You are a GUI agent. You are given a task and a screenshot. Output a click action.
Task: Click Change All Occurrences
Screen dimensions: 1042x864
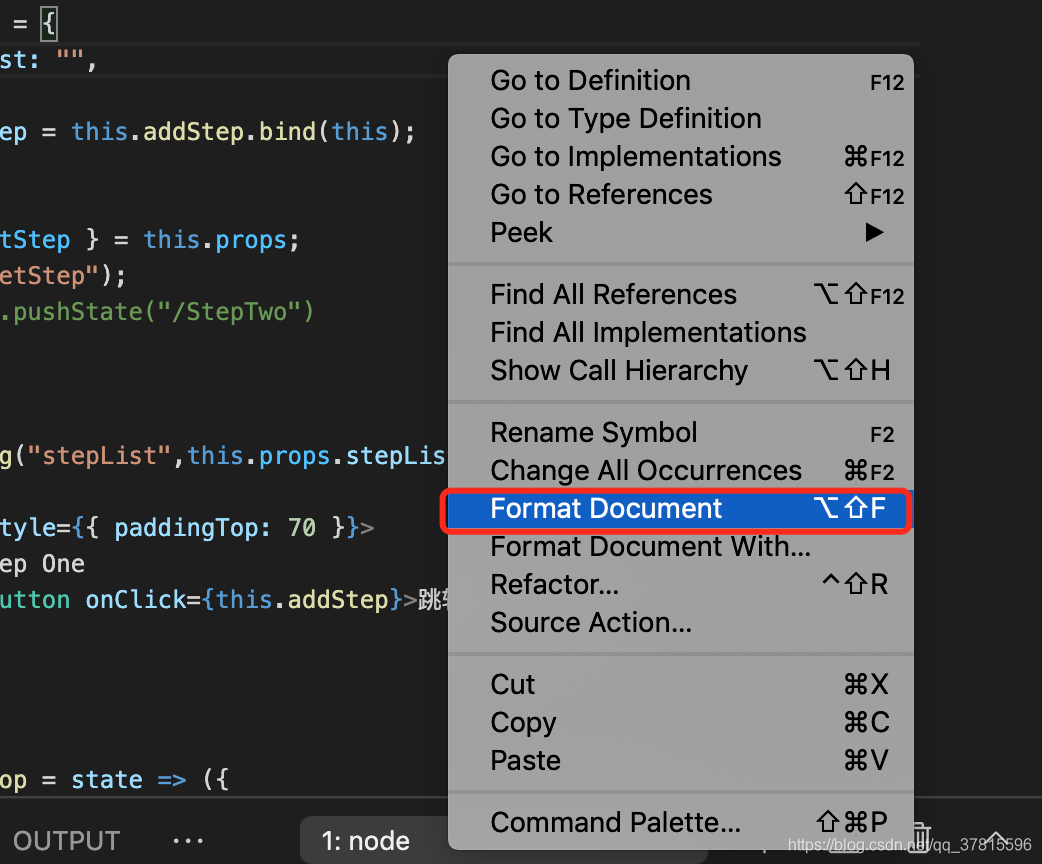[646, 471]
